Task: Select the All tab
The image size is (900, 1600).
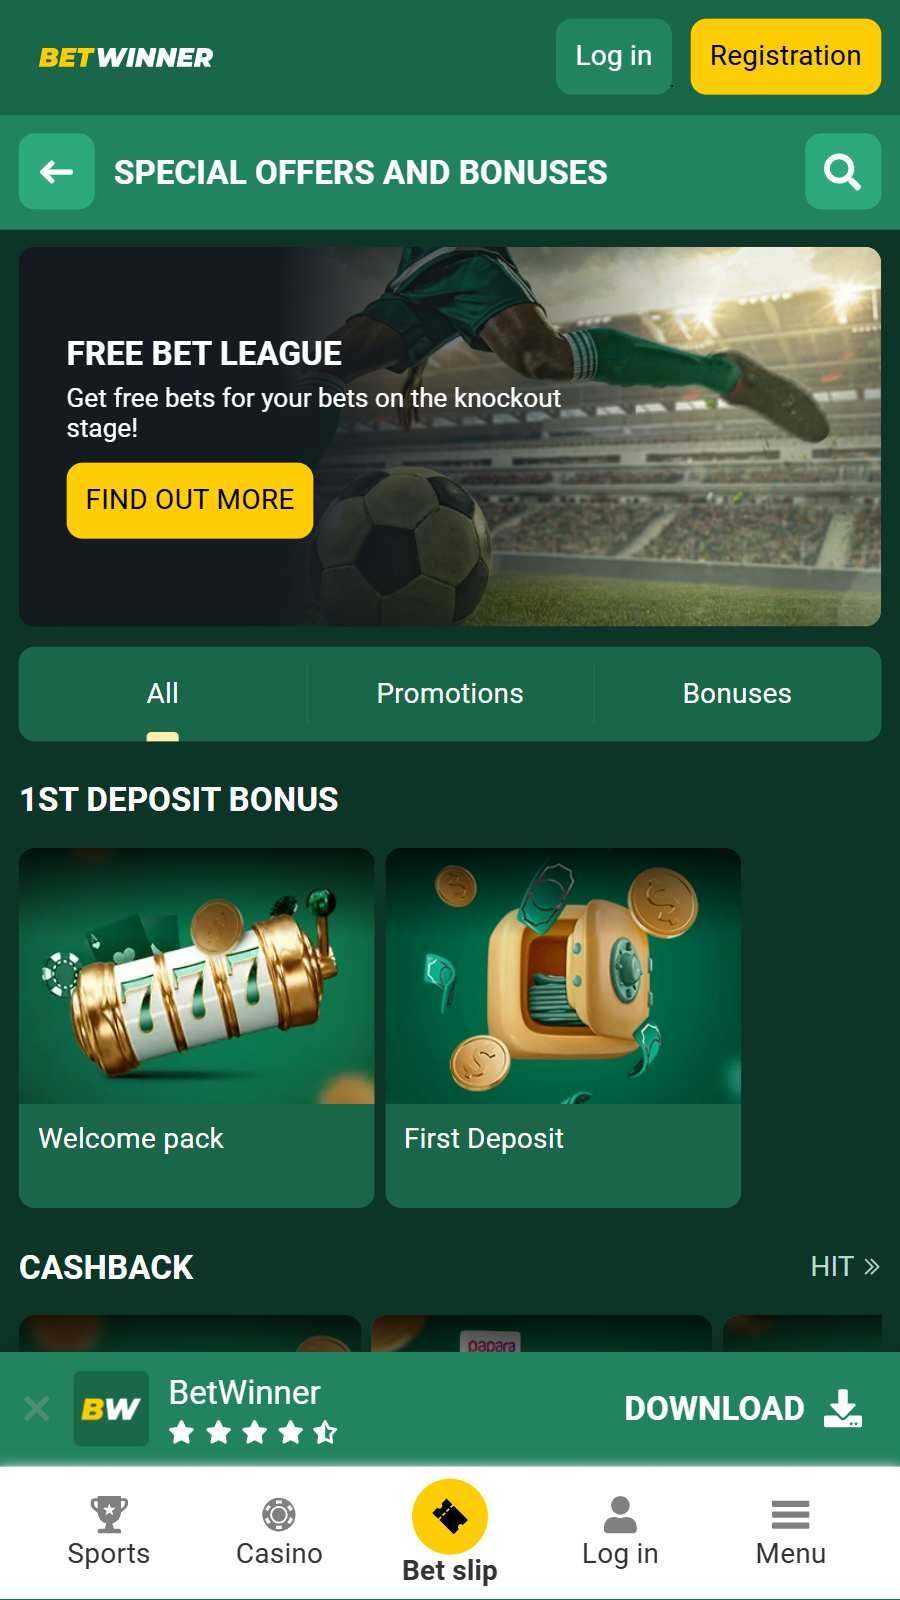Action: tap(163, 694)
